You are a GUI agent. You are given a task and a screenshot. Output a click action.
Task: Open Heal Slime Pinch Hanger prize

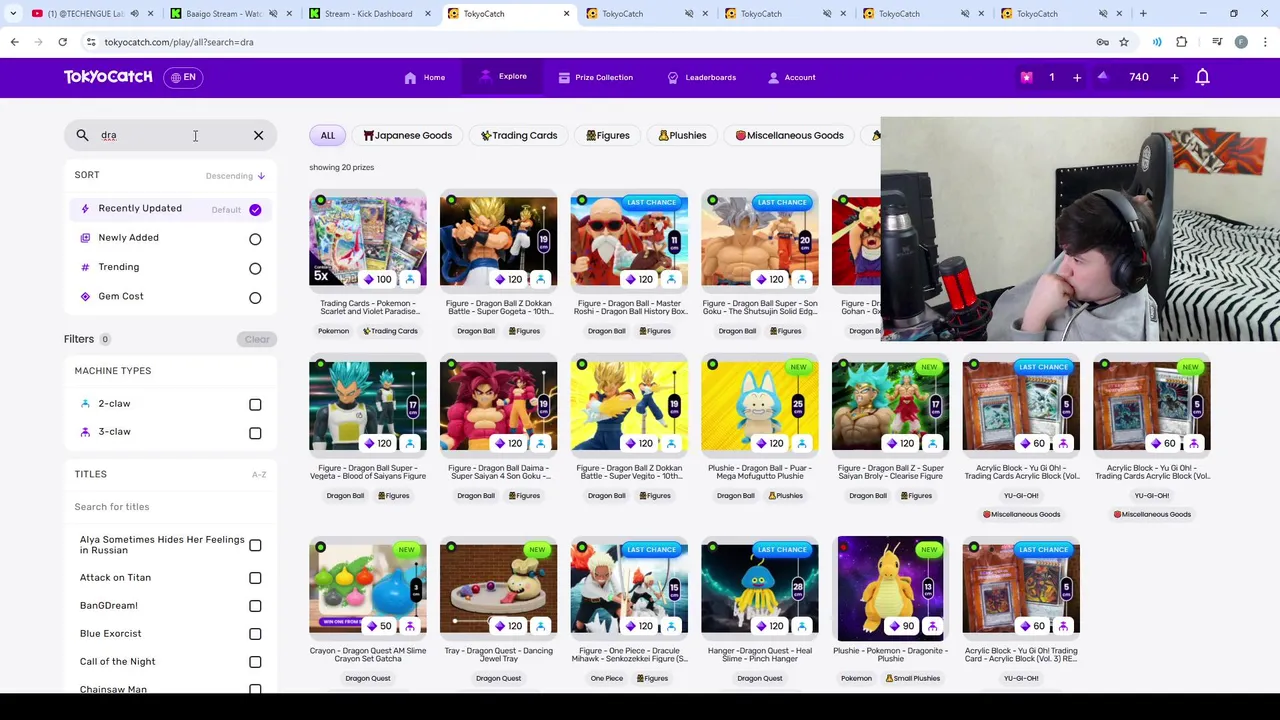[760, 588]
